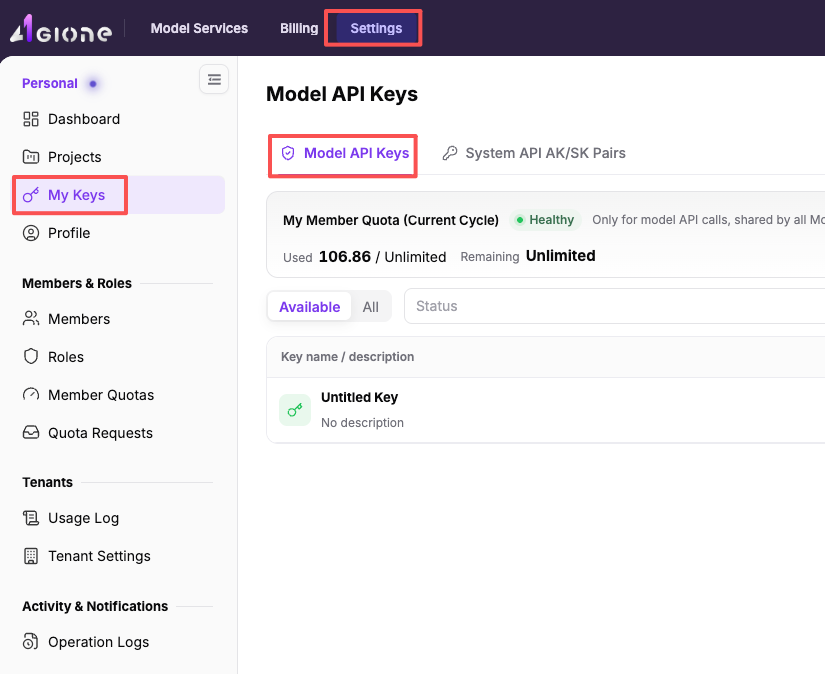Click the Usage Log scroll icon
The height and width of the screenshot is (674, 825).
(31, 518)
